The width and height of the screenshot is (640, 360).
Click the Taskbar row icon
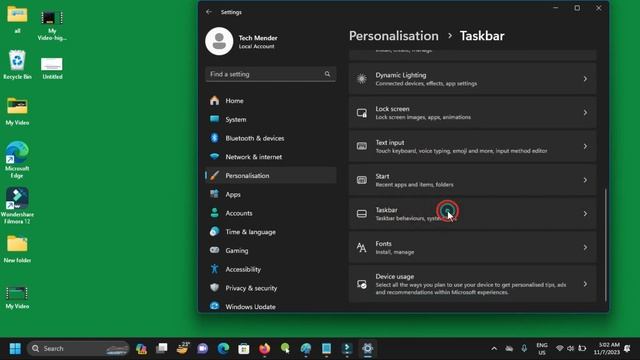362,213
